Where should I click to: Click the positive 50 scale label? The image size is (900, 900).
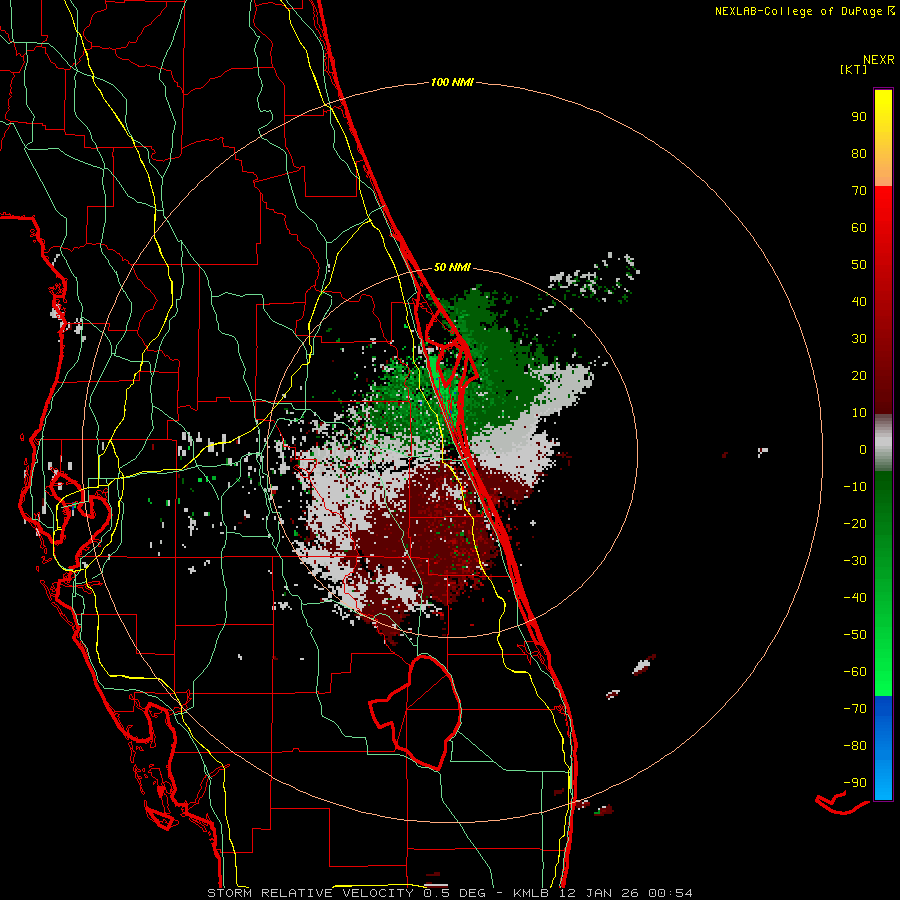859,265
